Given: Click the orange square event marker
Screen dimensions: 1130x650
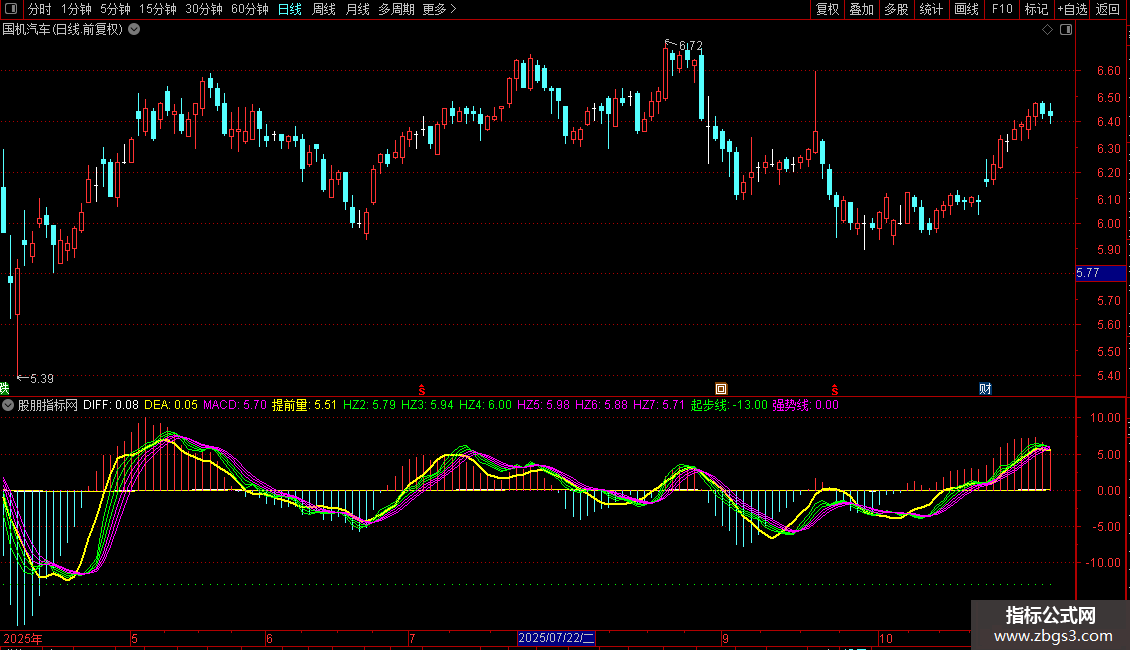Looking at the screenshot, I should click(x=720, y=388).
